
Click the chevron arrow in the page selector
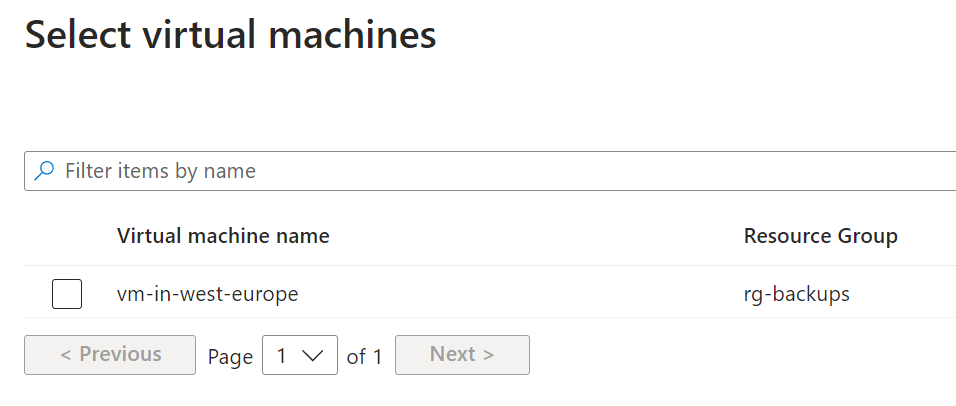tap(312, 355)
